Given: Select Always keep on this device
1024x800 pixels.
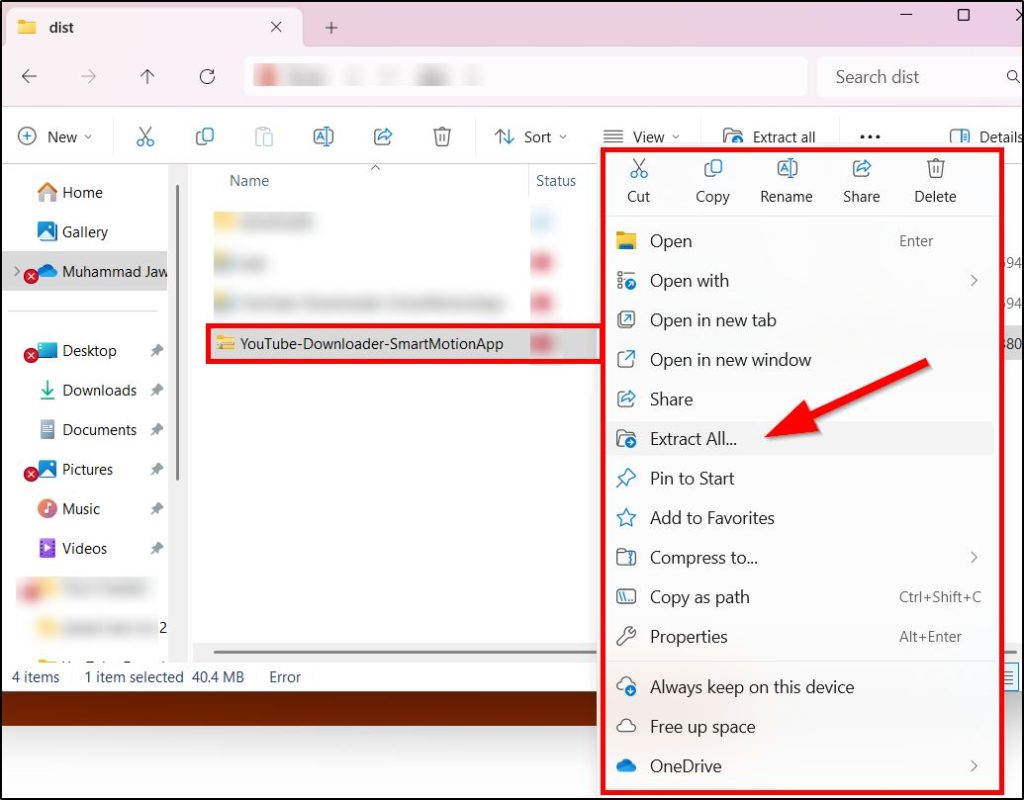Looking at the screenshot, I should point(800,687).
